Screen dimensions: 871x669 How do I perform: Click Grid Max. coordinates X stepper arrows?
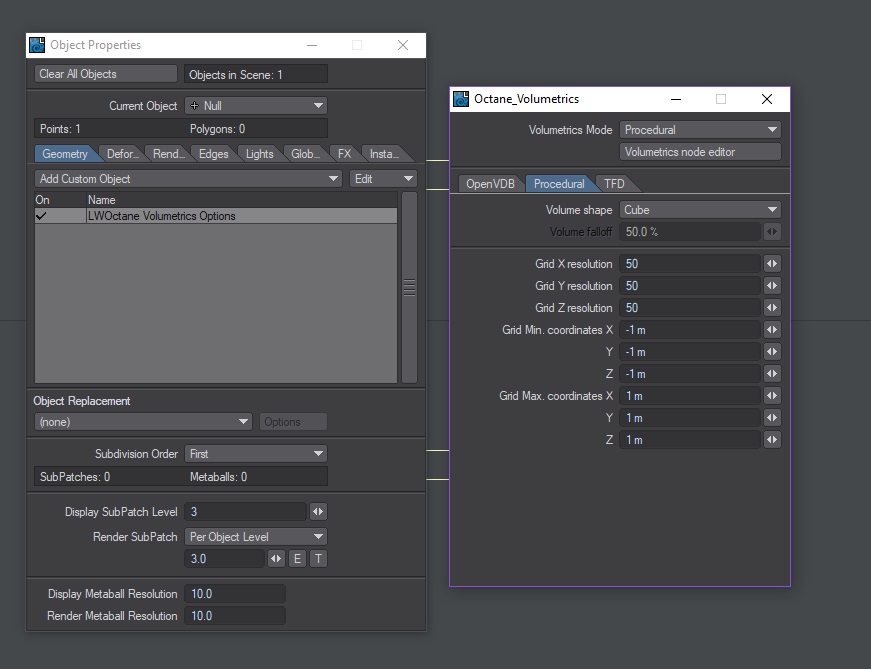click(x=772, y=396)
